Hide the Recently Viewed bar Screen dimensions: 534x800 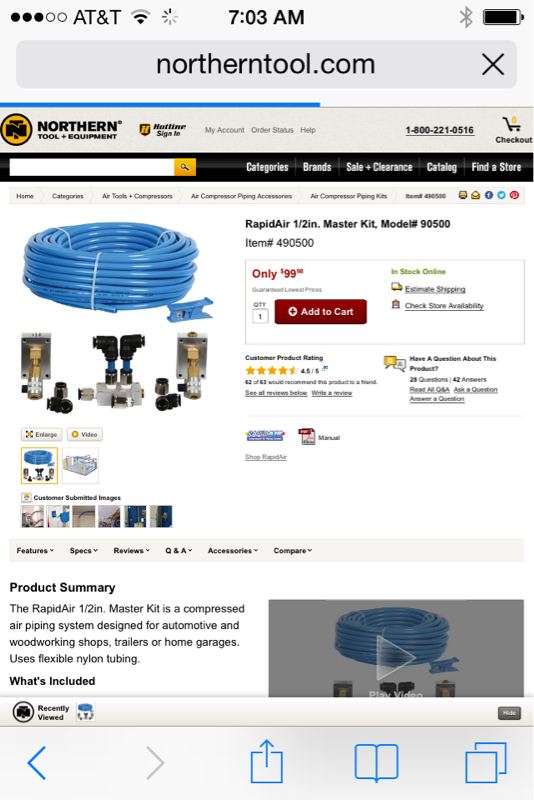pos(509,713)
